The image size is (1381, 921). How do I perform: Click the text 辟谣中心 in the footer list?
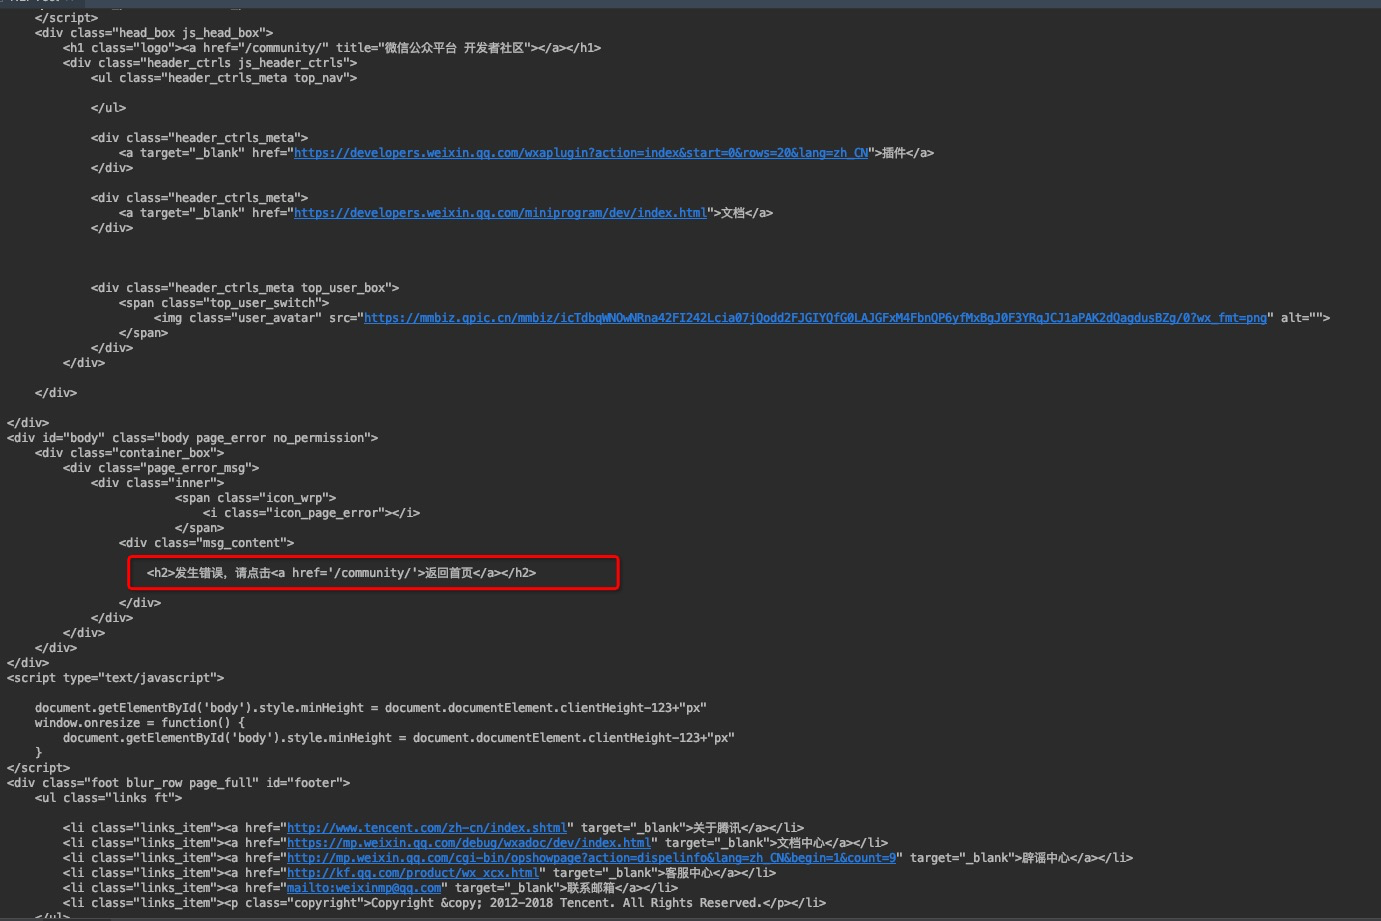coord(1046,858)
